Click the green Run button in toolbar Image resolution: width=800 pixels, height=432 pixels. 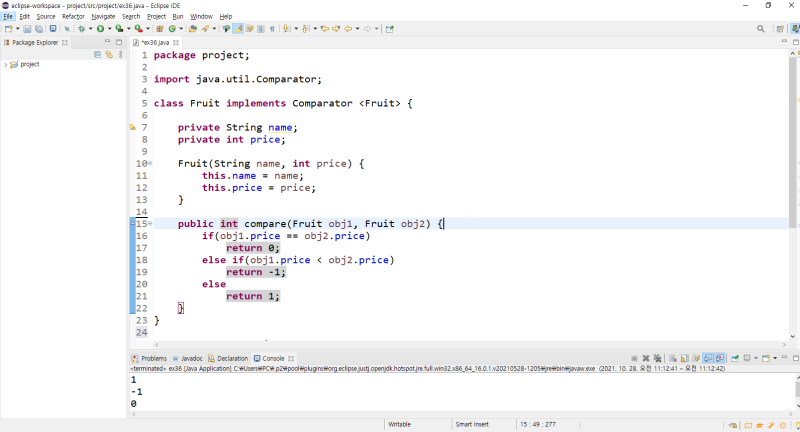point(100,29)
